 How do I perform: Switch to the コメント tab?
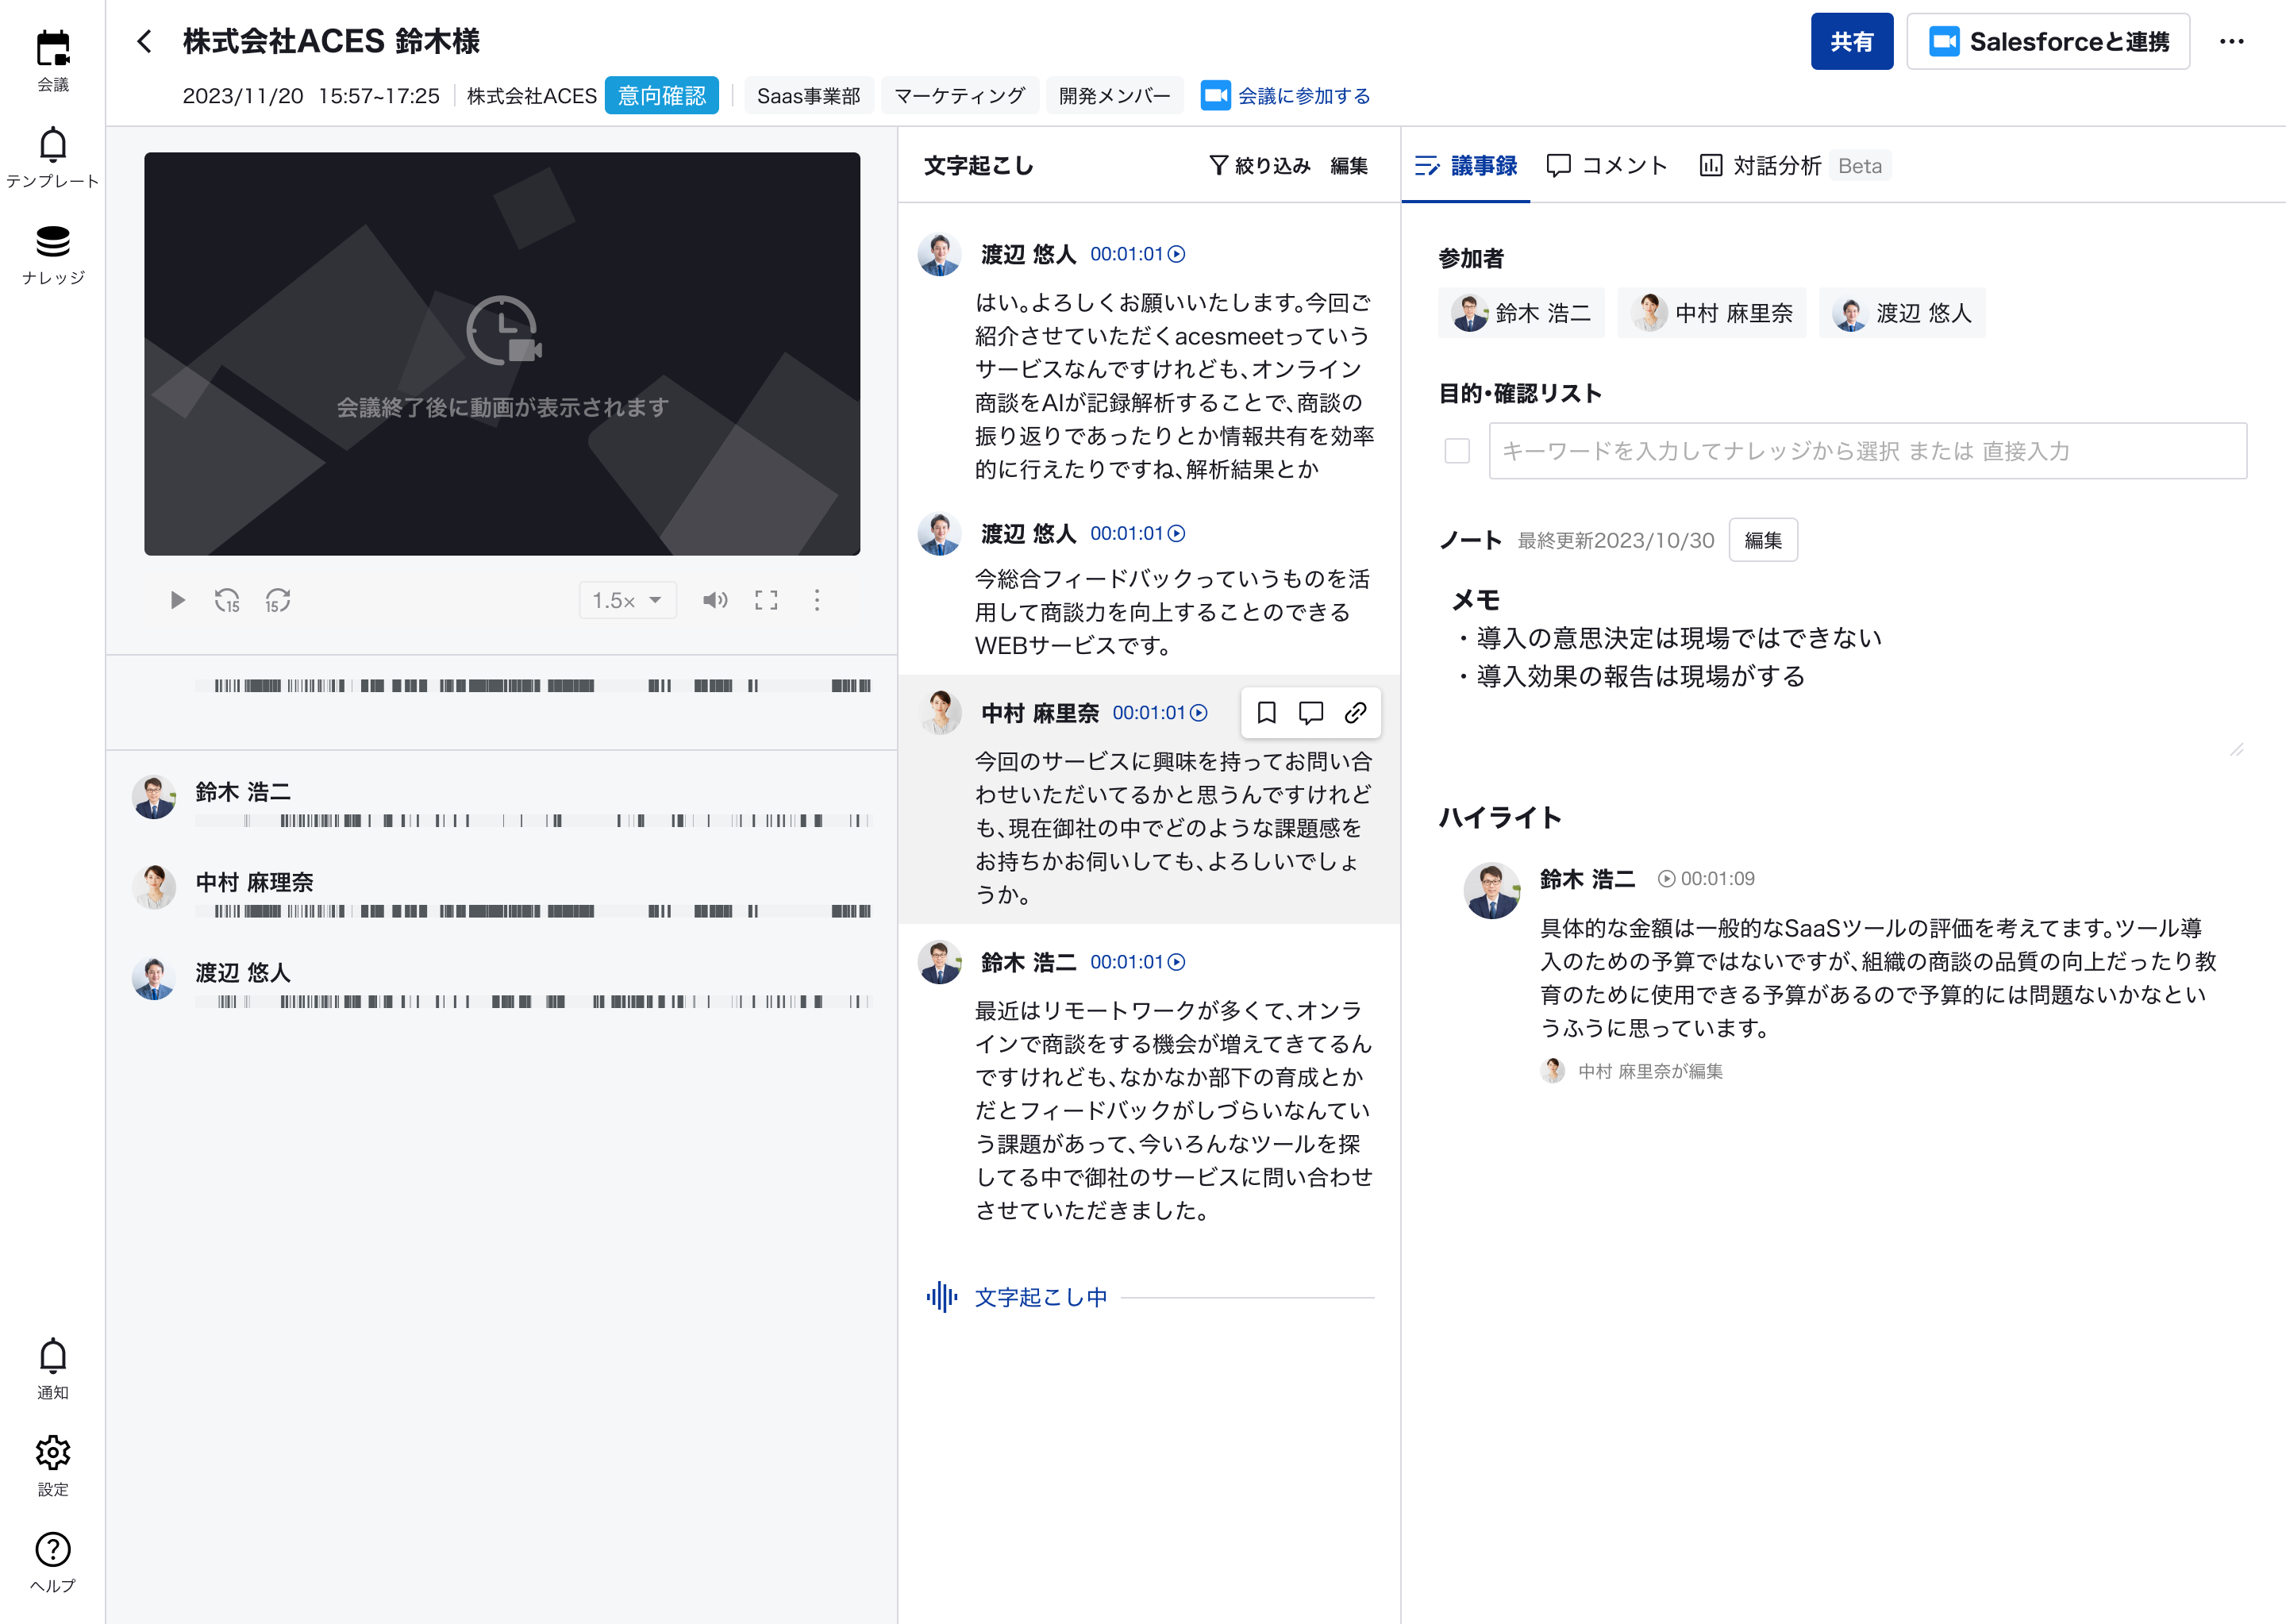click(x=1606, y=166)
